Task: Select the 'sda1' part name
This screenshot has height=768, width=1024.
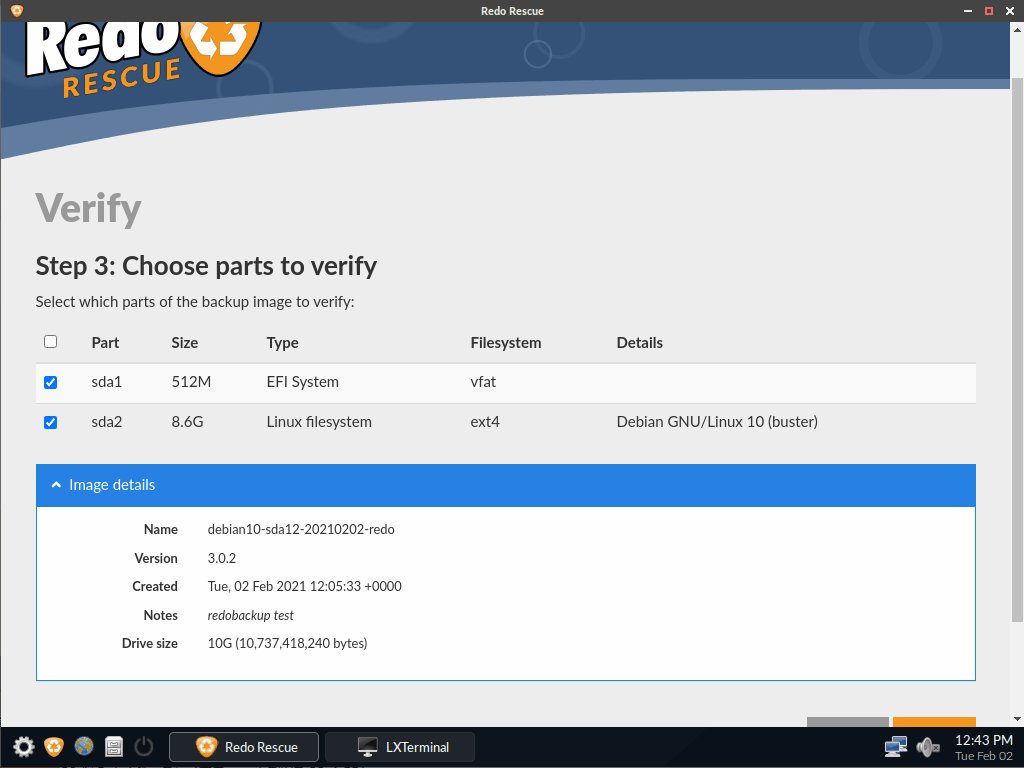Action: [106, 382]
